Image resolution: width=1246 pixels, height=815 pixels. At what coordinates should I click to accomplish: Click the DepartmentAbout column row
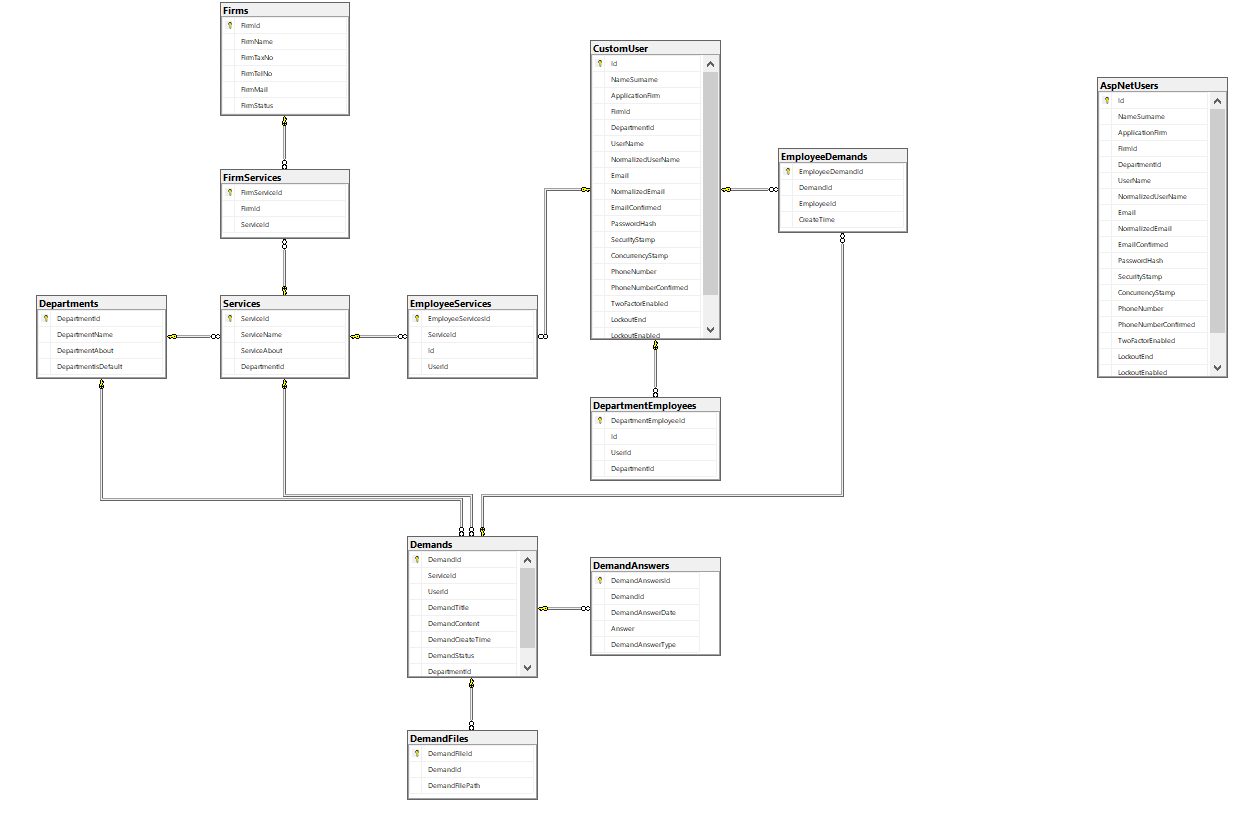101,351
